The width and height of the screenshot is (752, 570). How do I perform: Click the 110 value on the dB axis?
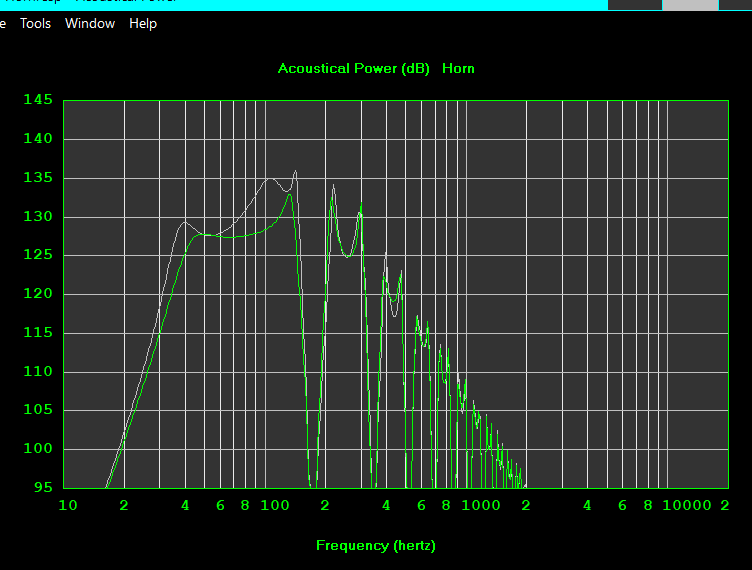pyautogui.click(x=38, y=371)
